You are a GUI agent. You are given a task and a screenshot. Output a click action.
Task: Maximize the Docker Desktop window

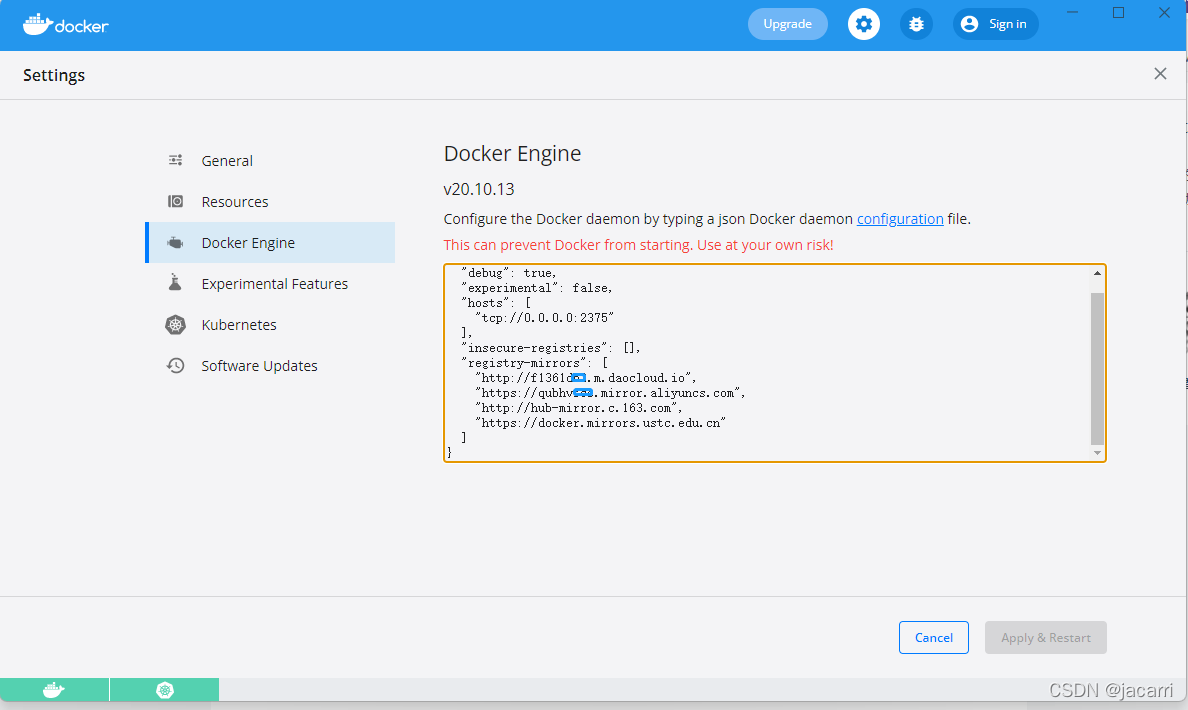tap(1118, 12)
